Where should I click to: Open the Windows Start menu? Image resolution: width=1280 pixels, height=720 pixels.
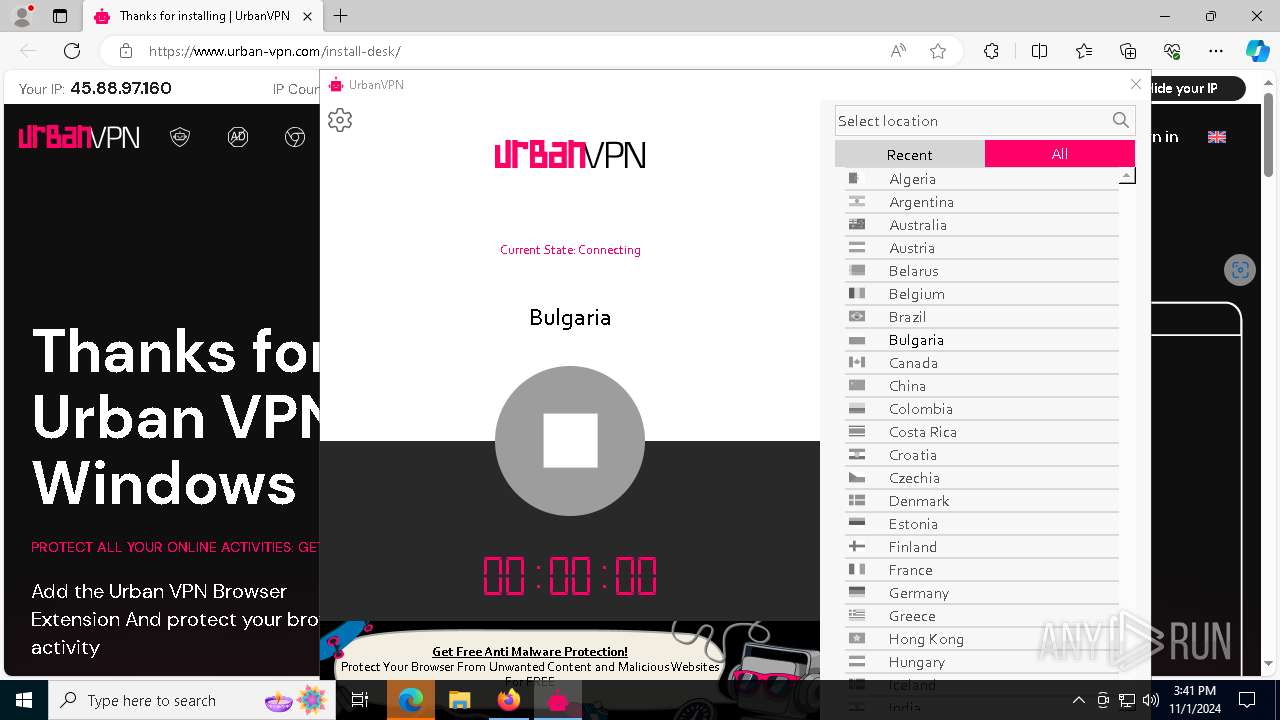point(24,700)
